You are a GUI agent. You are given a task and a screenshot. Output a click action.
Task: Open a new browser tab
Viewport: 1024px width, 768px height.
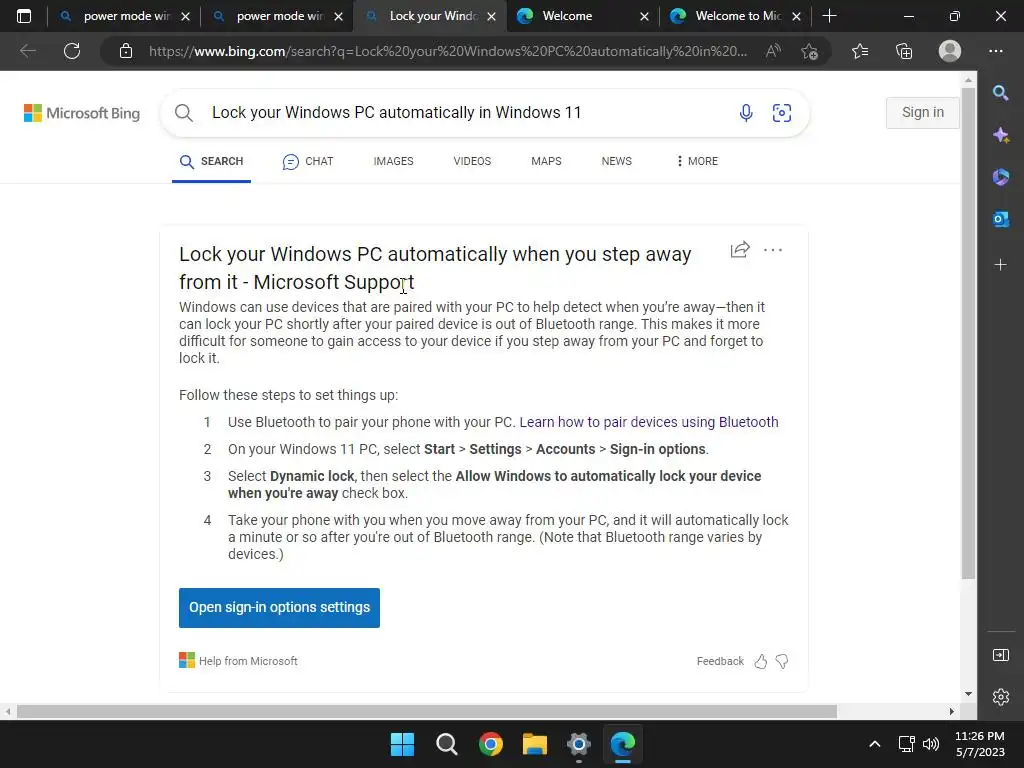click(x=829, y=16)
